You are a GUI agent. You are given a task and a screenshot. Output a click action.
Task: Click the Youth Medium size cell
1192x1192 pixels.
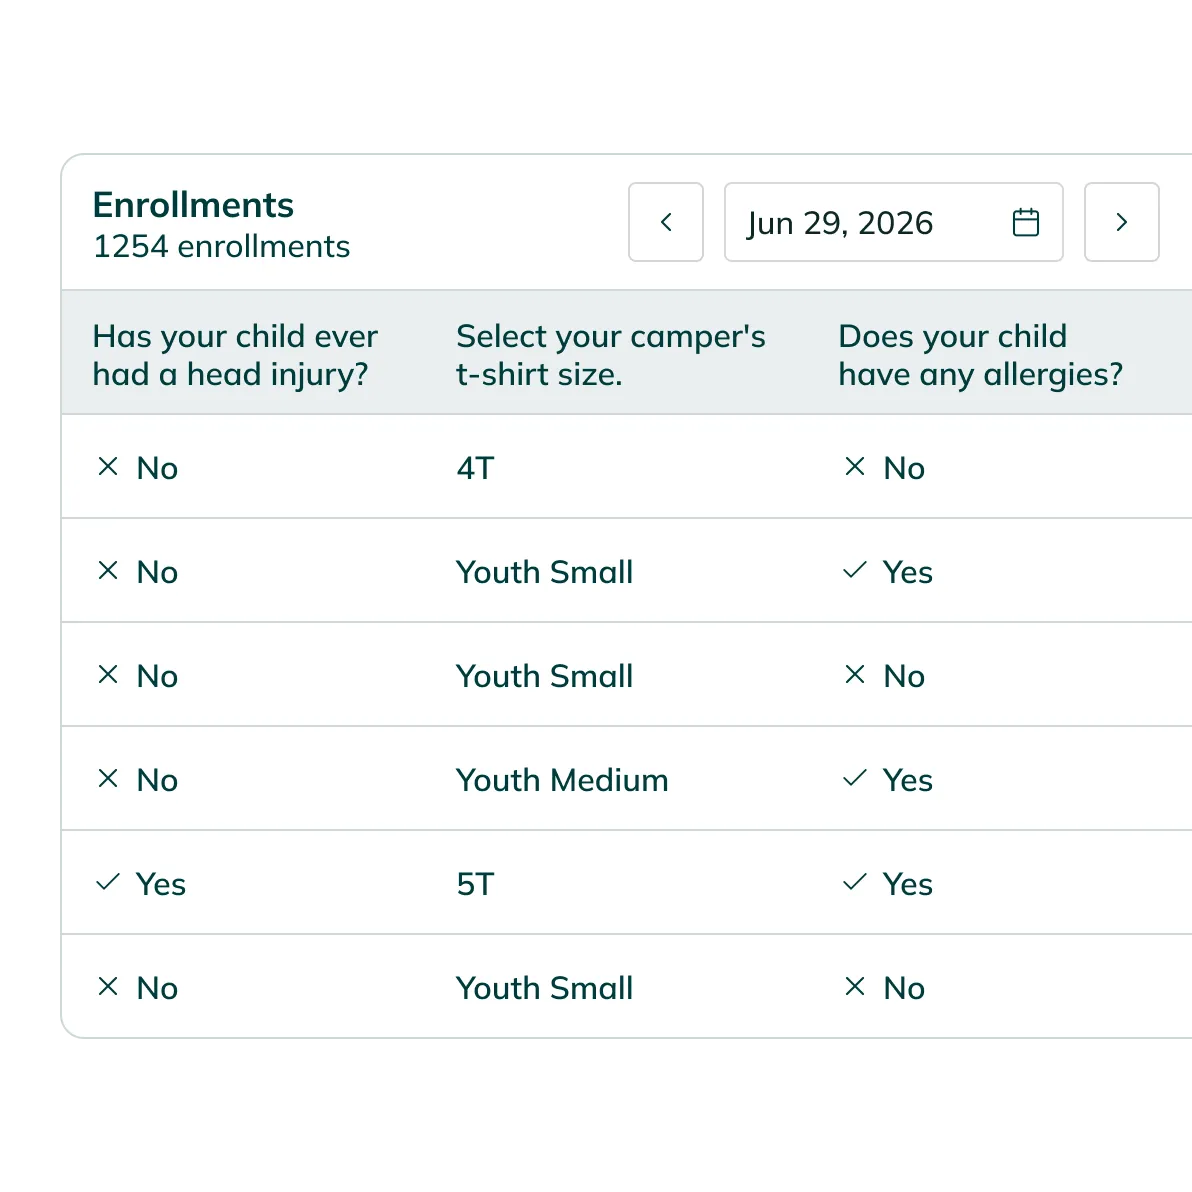tap(562, 781)
